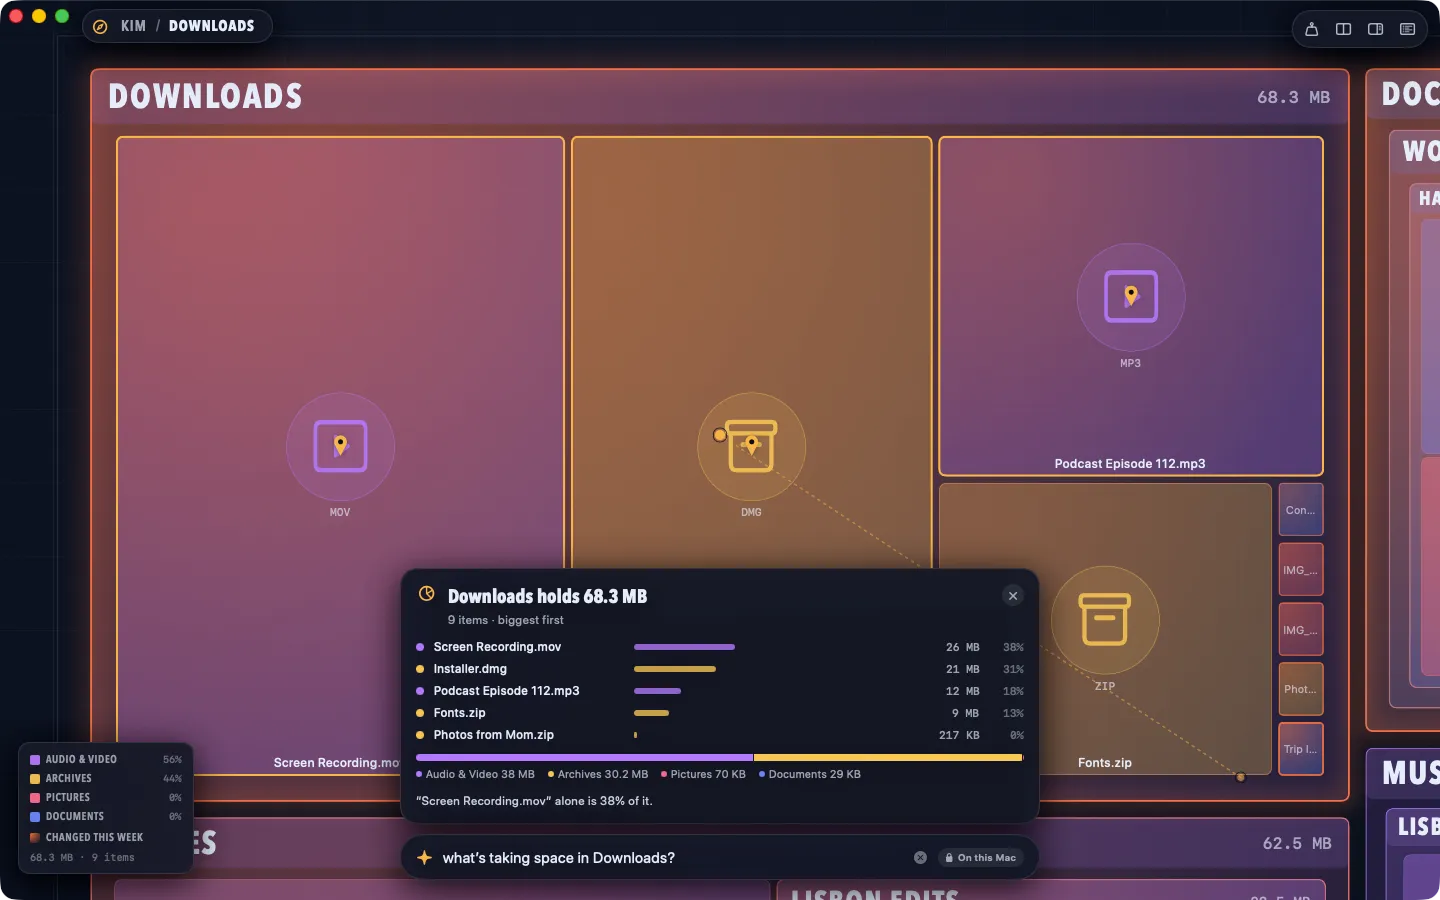
Task: Select the ZIP archive box icon
Action: tap(1105, 620)
